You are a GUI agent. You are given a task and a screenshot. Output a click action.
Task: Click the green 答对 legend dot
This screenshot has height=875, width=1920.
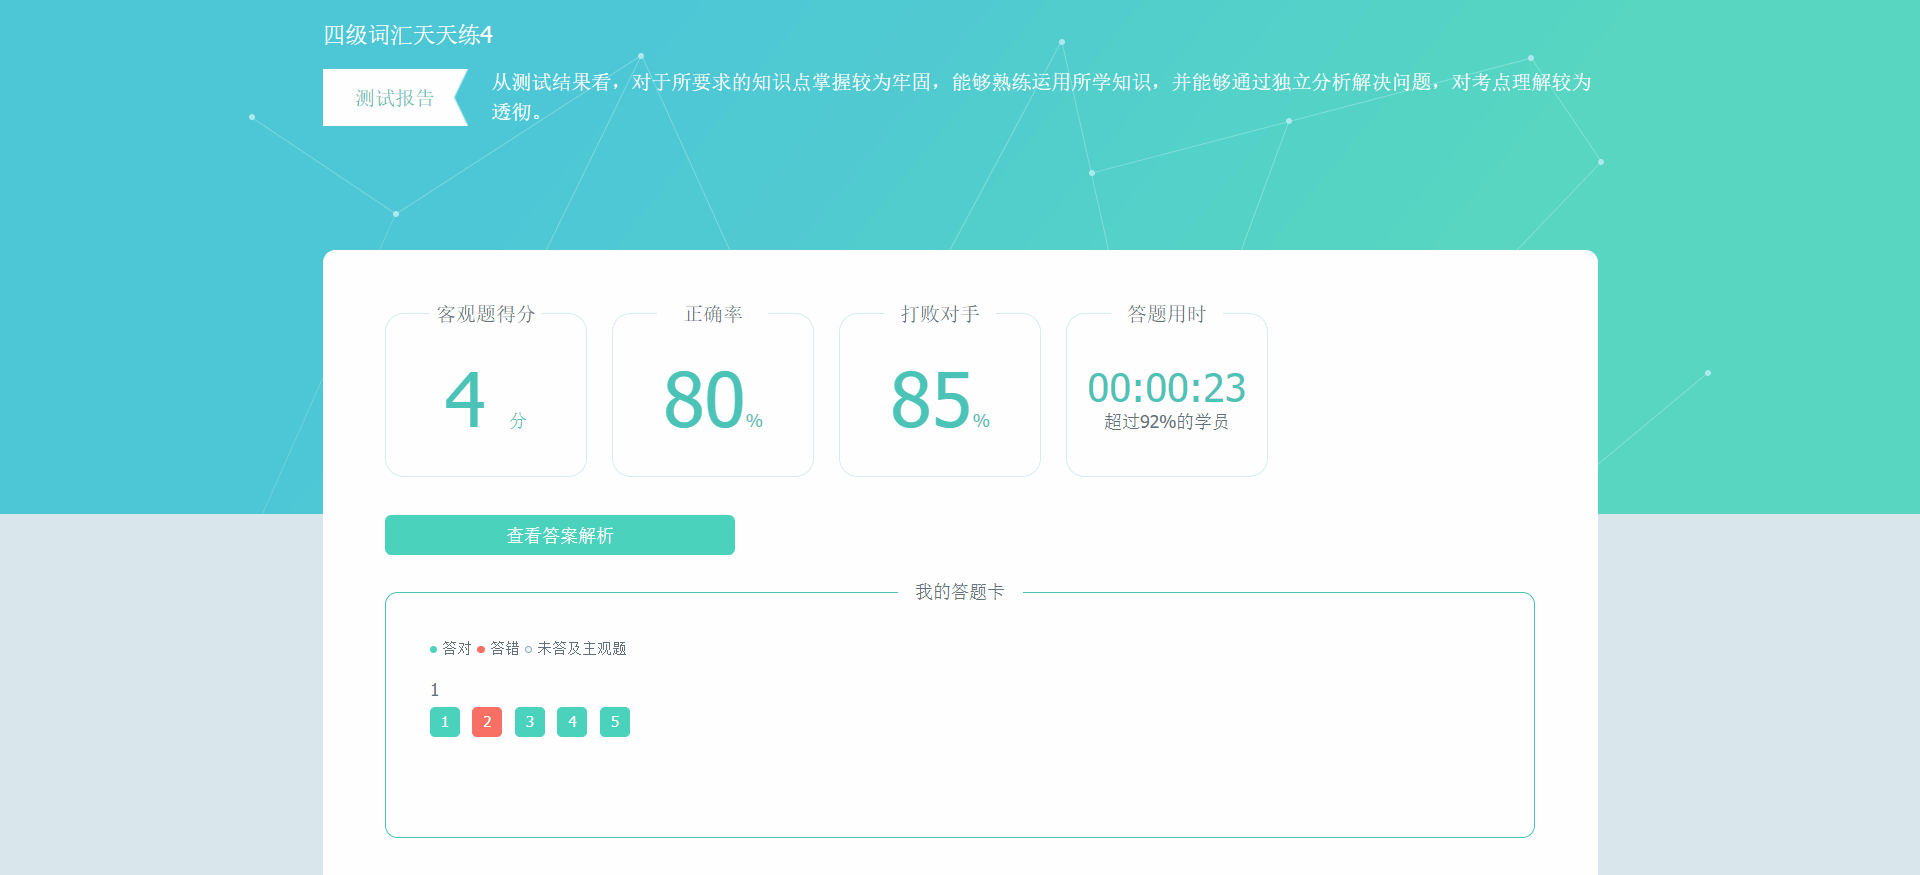433,650
